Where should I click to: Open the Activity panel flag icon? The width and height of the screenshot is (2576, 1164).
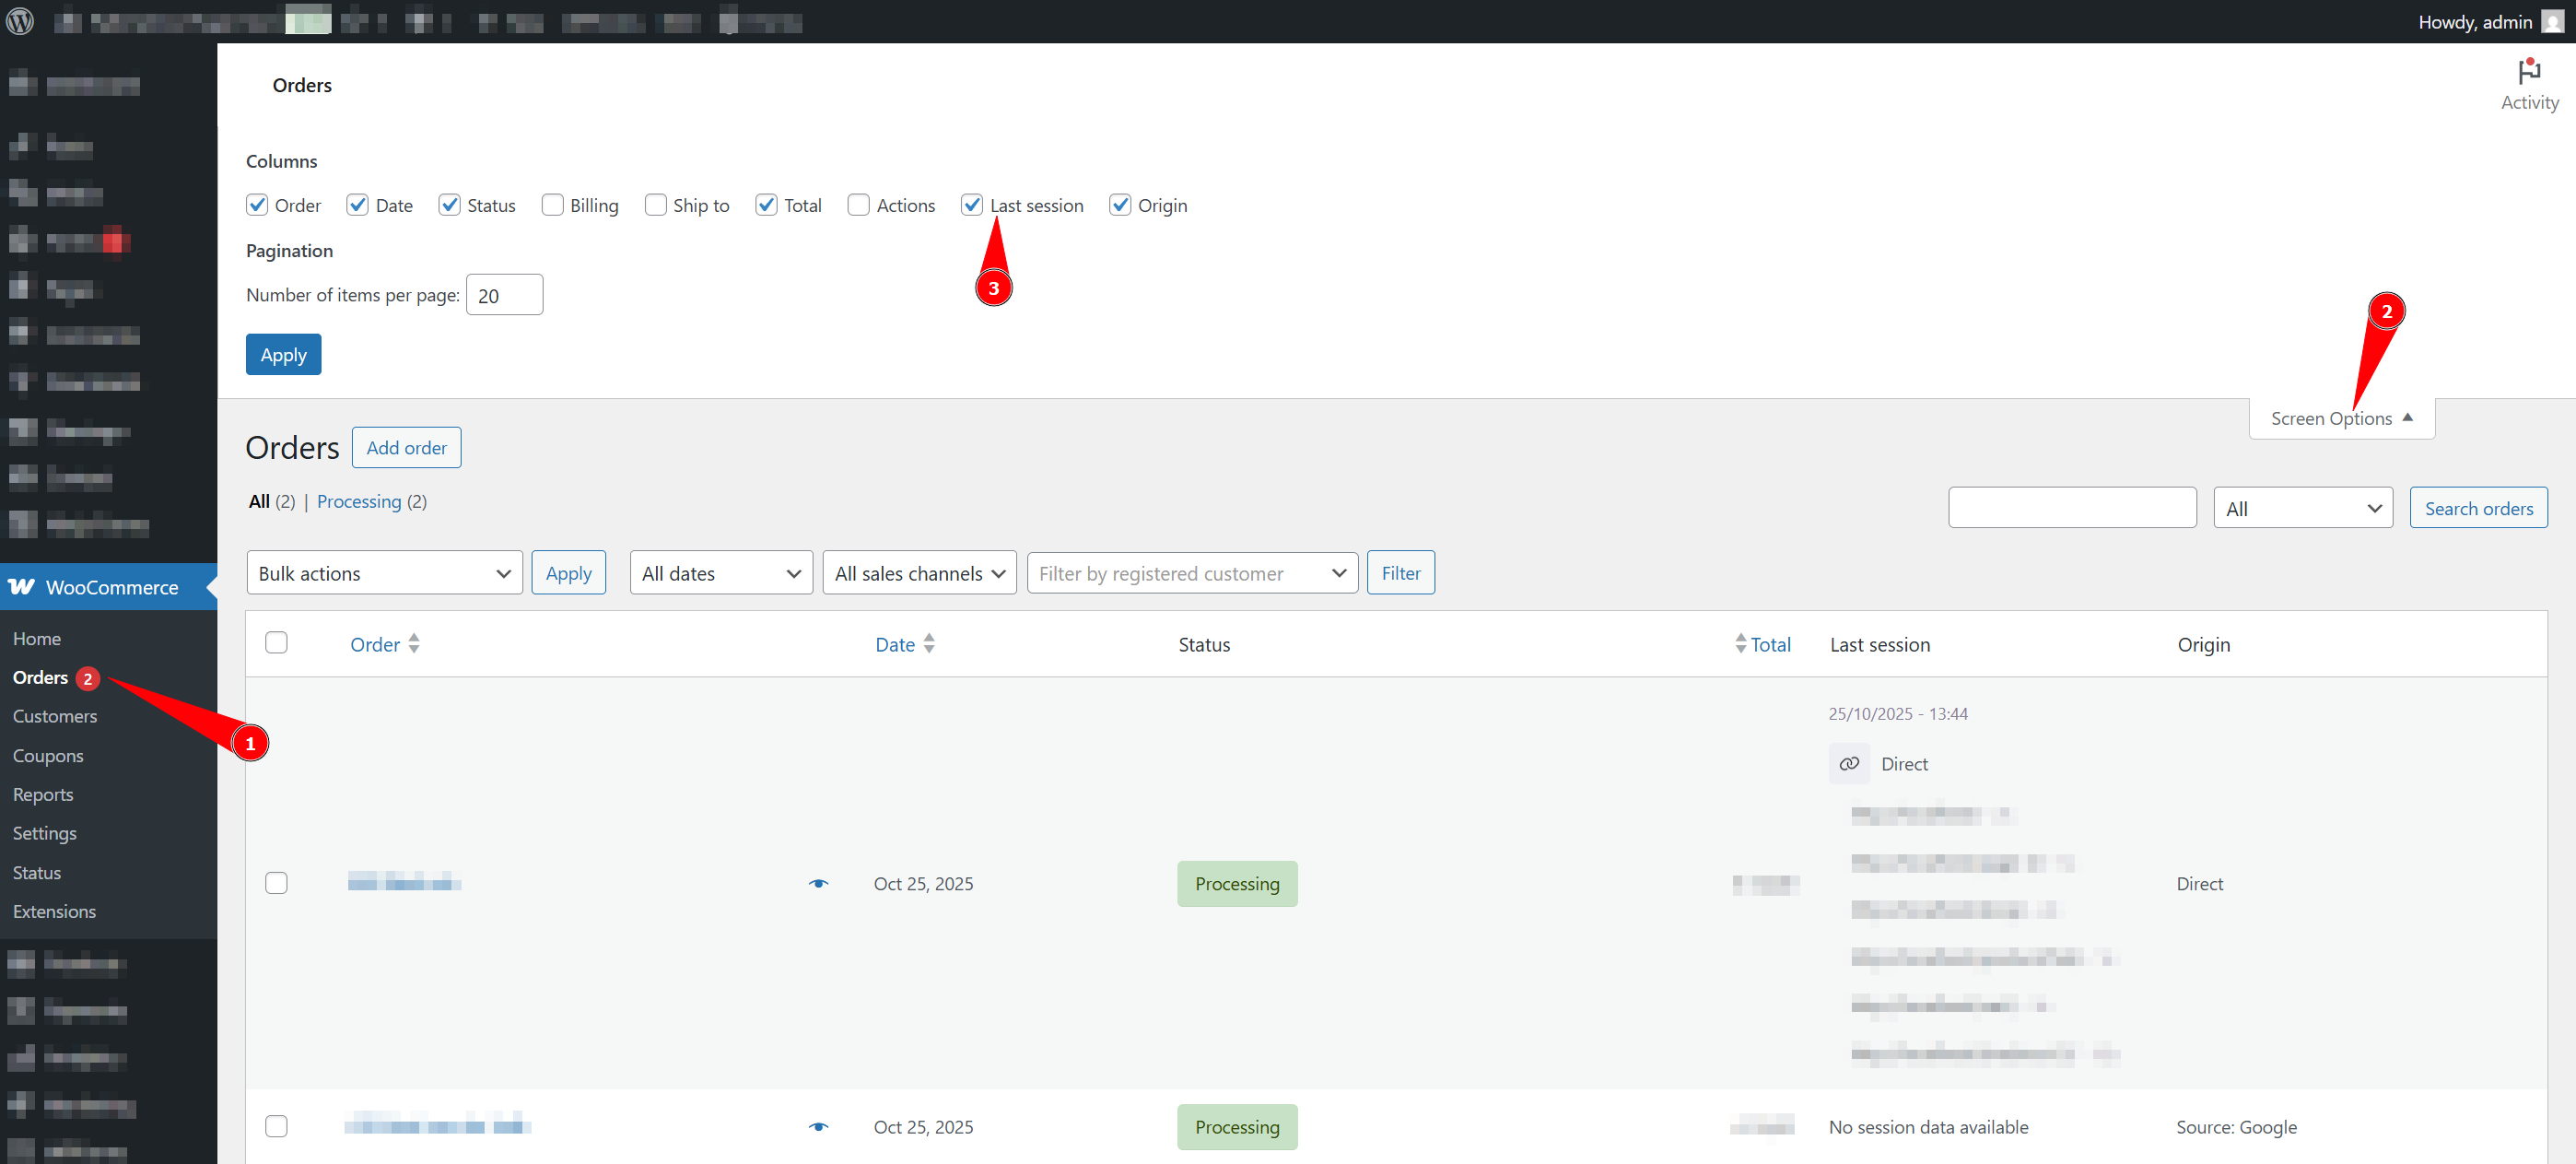point(2528,72)
